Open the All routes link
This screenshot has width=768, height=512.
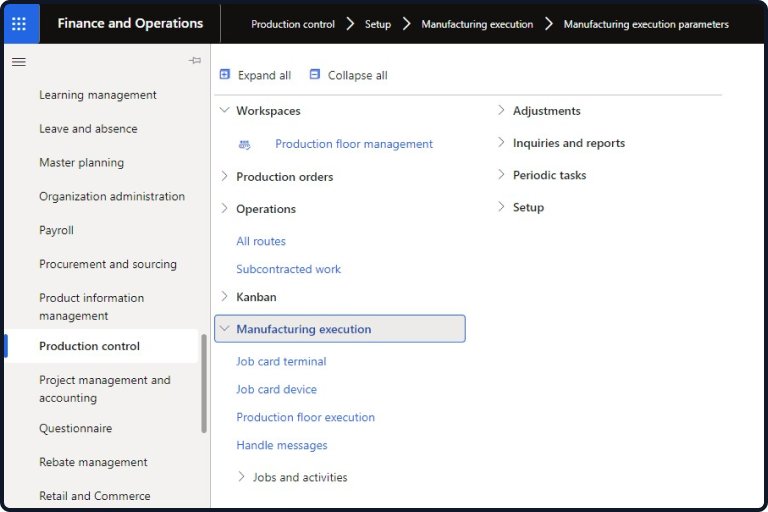point(261,241)
